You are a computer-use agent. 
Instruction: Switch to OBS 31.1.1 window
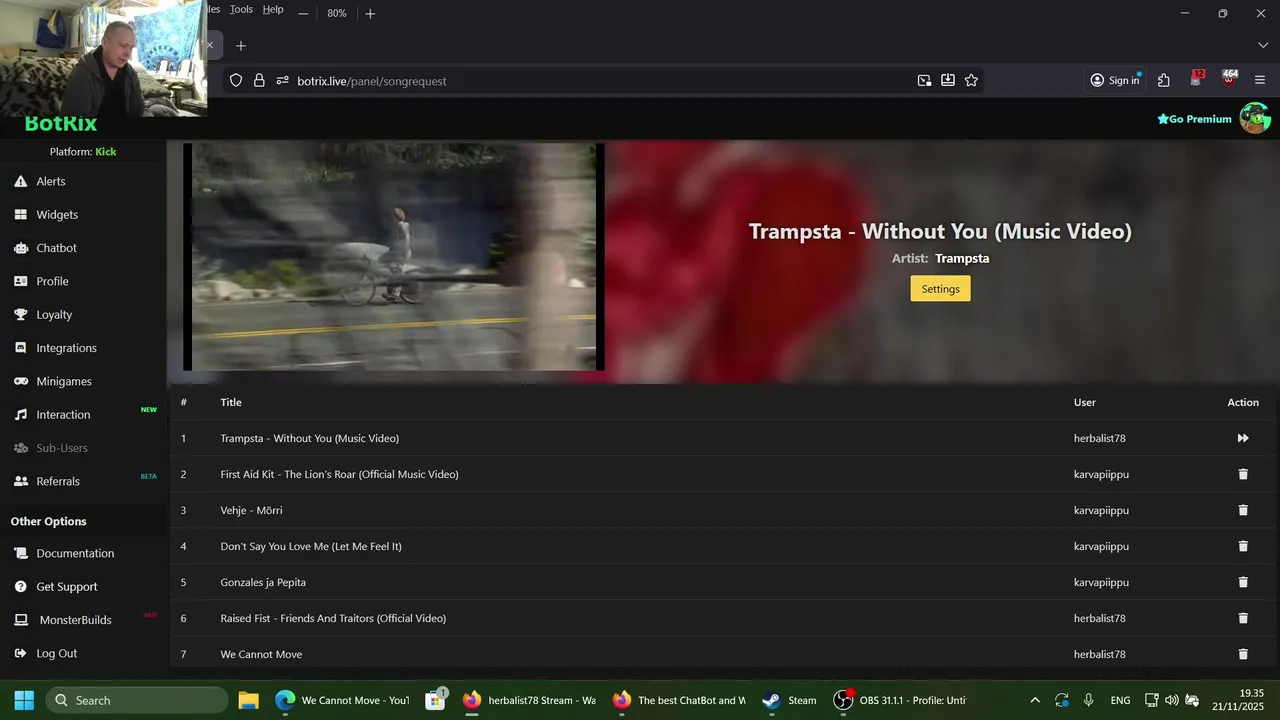coord(900,700)
